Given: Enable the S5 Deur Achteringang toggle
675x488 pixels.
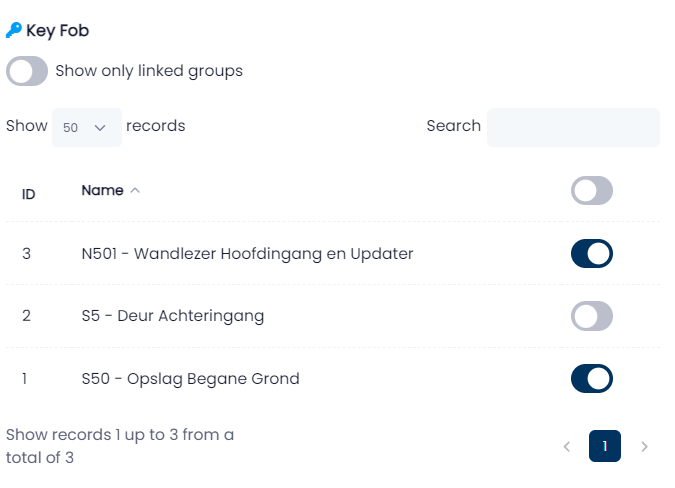Looking at the screenshot, I should (x=592, y=316).
